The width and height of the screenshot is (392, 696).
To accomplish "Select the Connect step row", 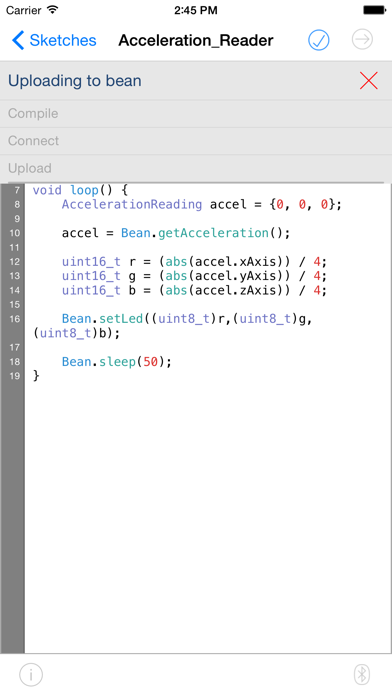I will [196, 141].
